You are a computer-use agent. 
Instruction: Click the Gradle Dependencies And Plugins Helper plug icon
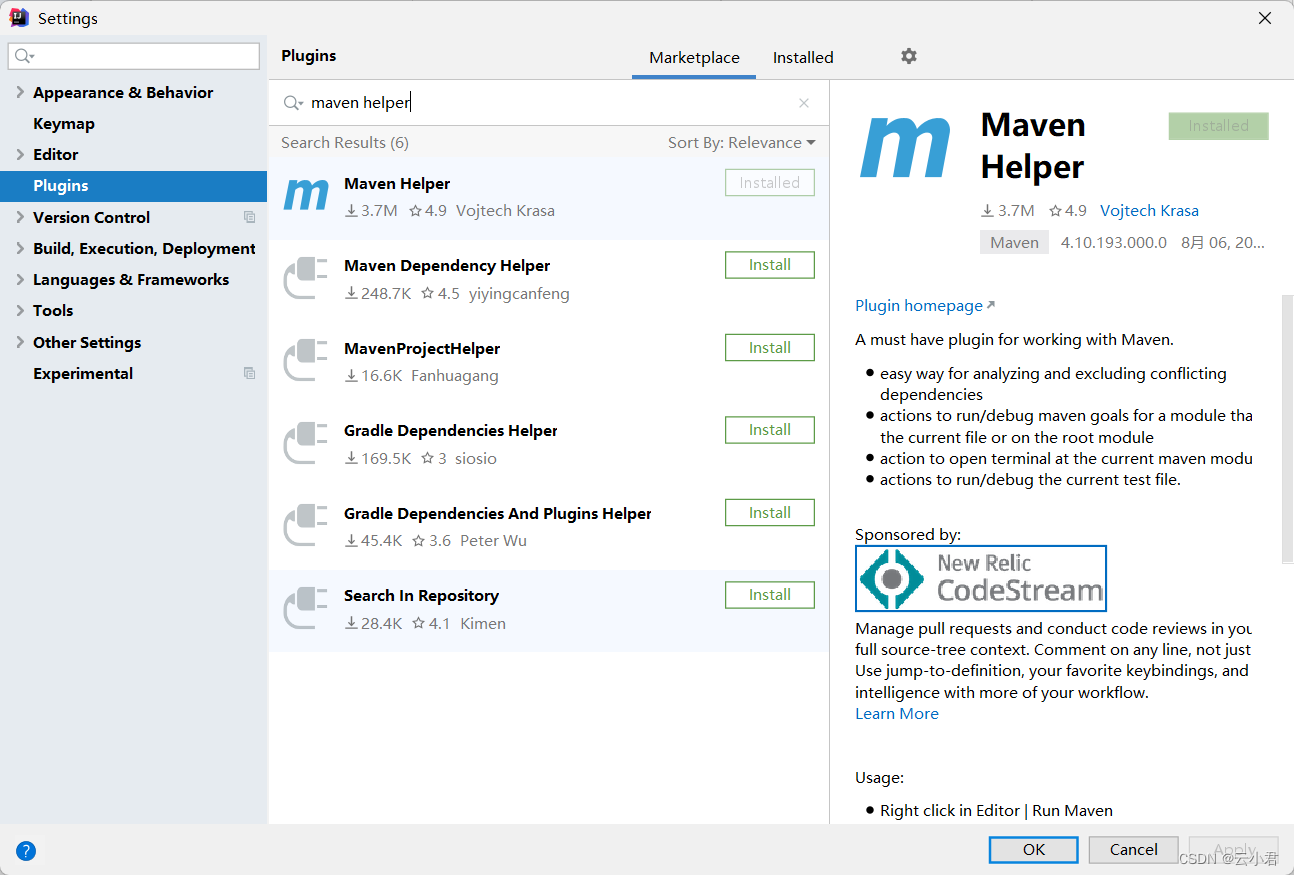pyautogui.click(x=306, y=526)
